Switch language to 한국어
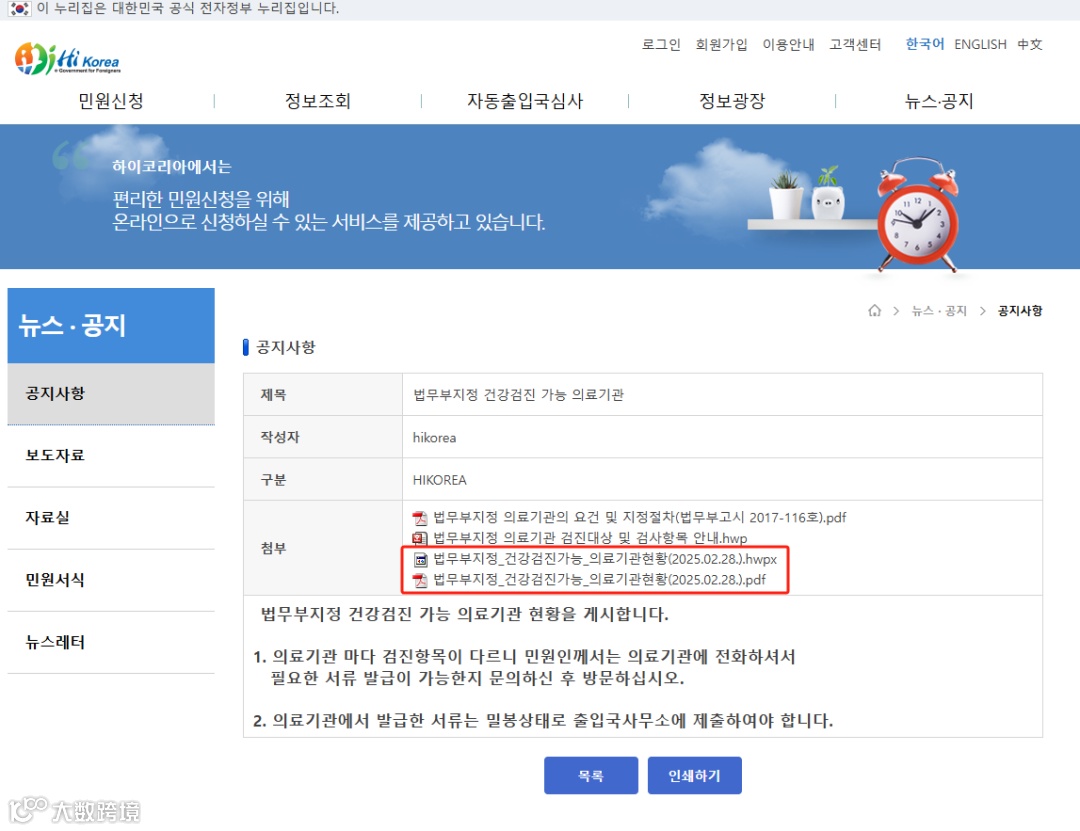This screenshot has width=1080, height=831. click(924, 44)
